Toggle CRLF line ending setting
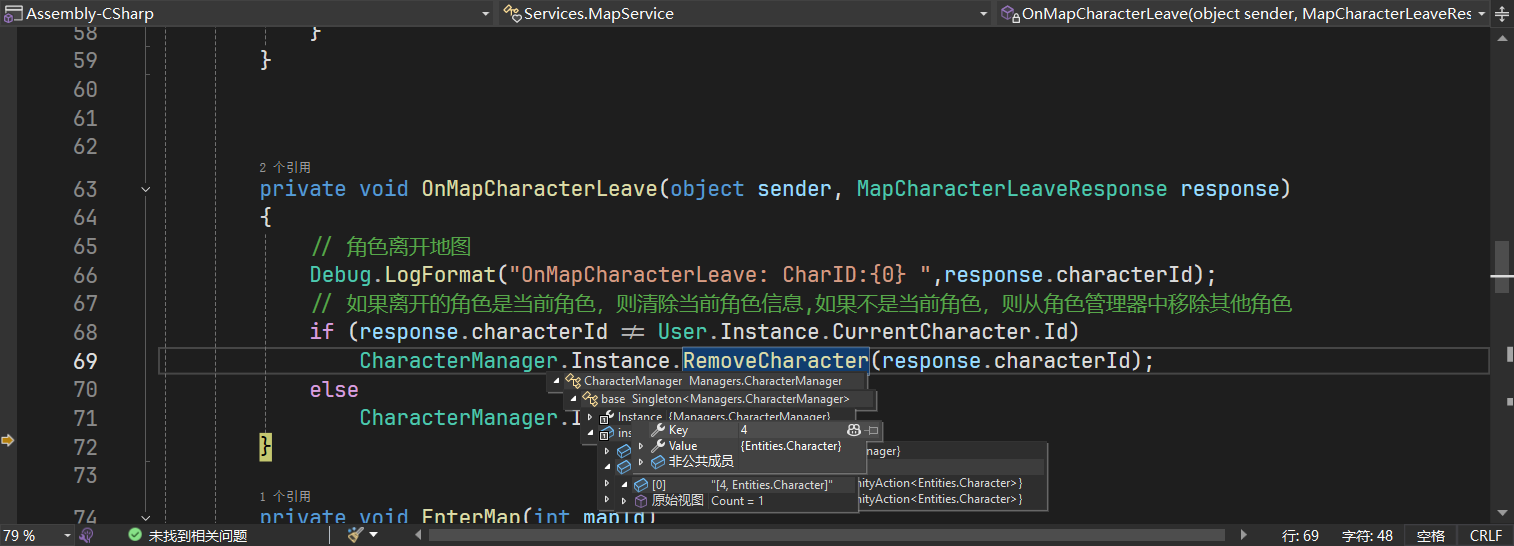 click(x=1485, y=535)
